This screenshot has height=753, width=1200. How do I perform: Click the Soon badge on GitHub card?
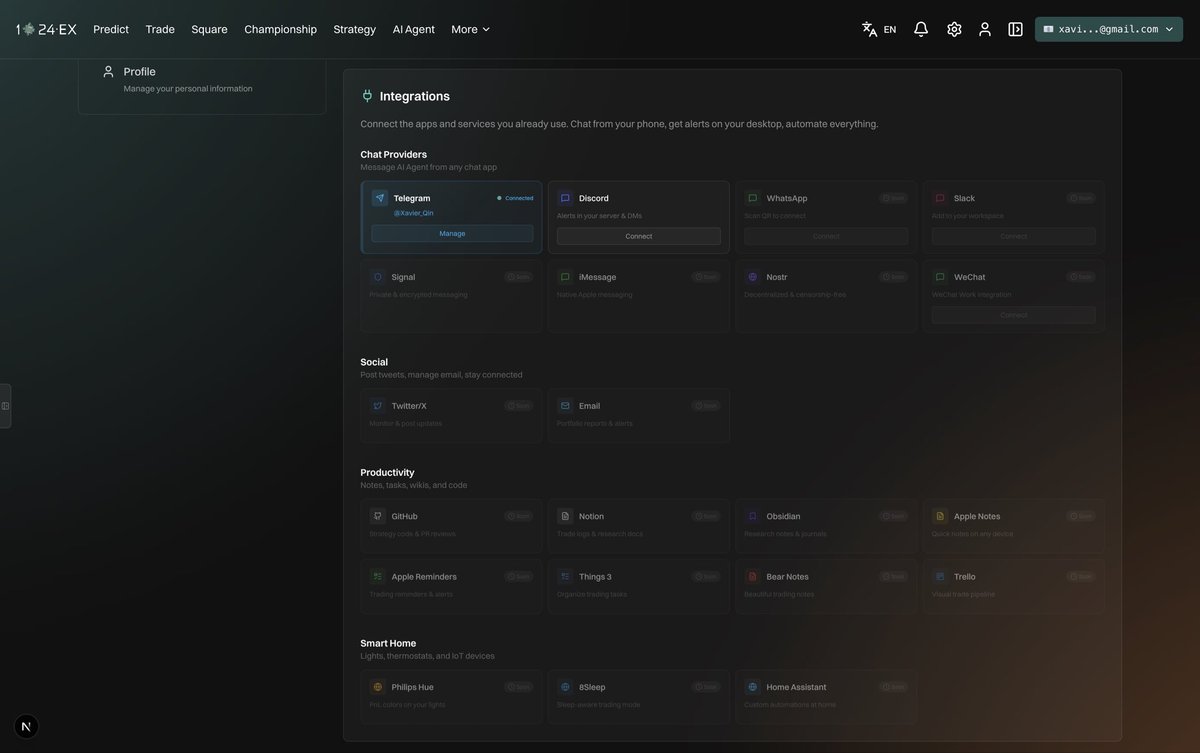[519, 516]
